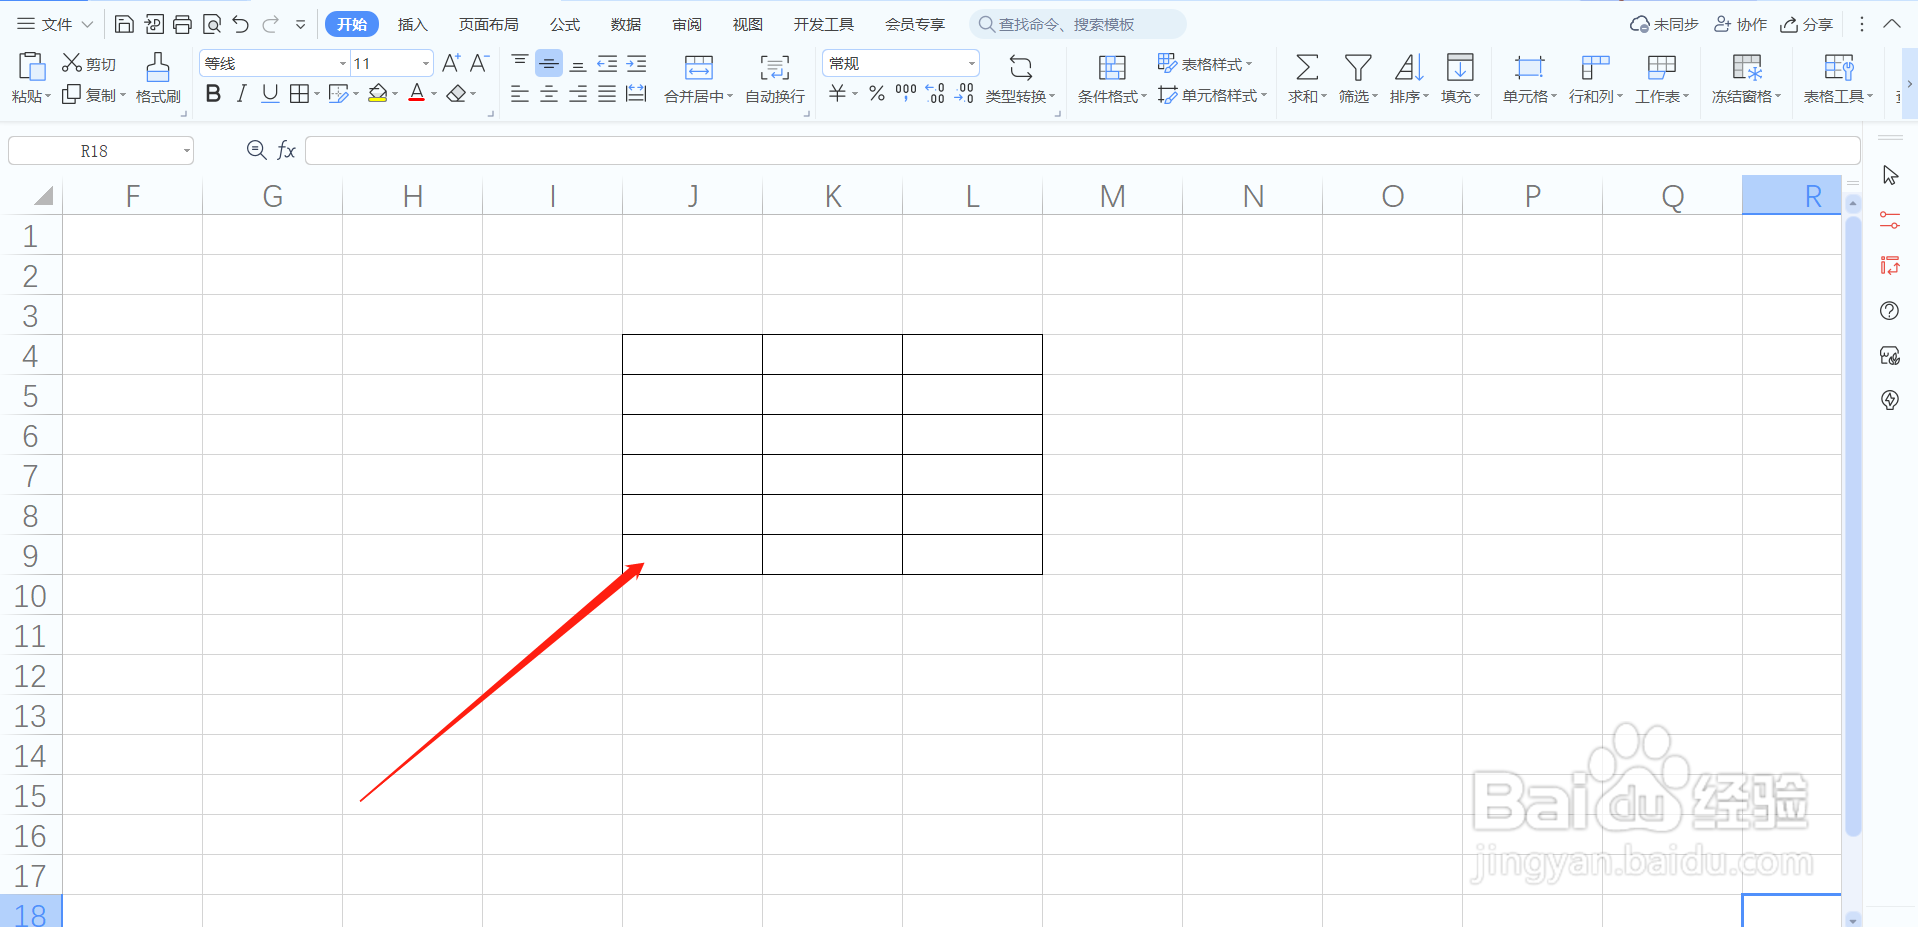Click the 未同步 sync button

pyautogui.click(x=1664, y=24)
